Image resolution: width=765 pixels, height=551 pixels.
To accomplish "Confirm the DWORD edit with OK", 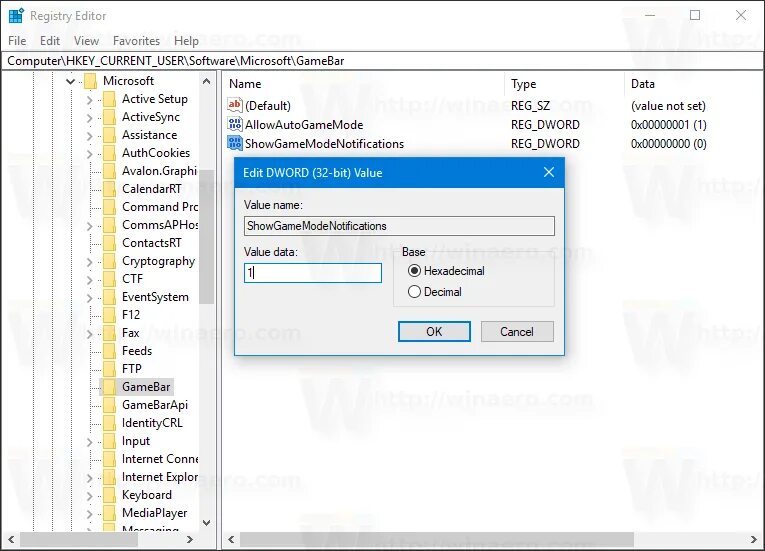I will (434, 332).
